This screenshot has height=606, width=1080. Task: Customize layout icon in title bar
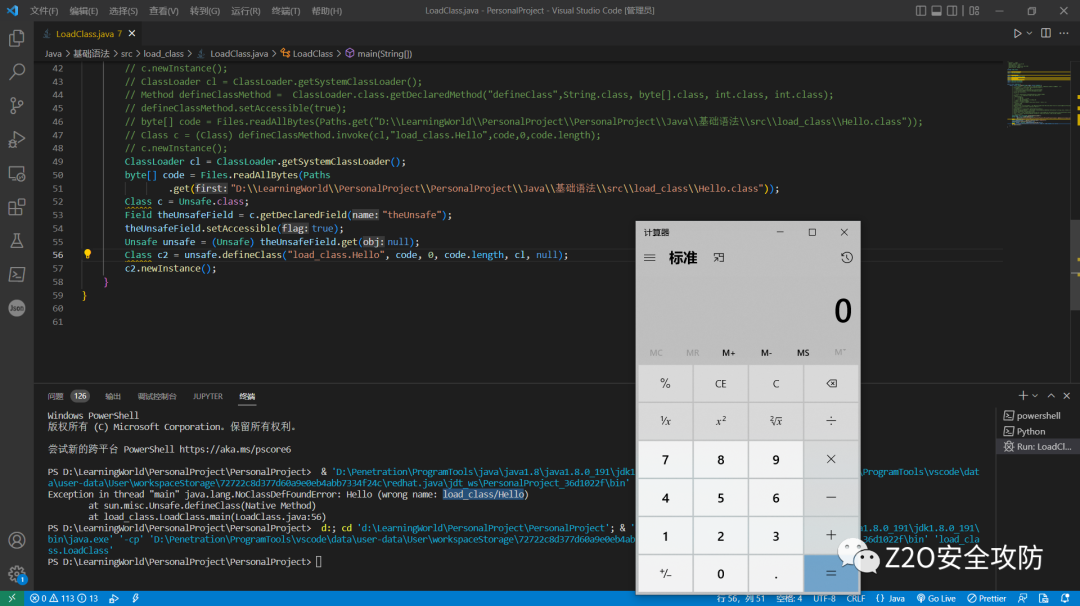[x=974, y=10]
